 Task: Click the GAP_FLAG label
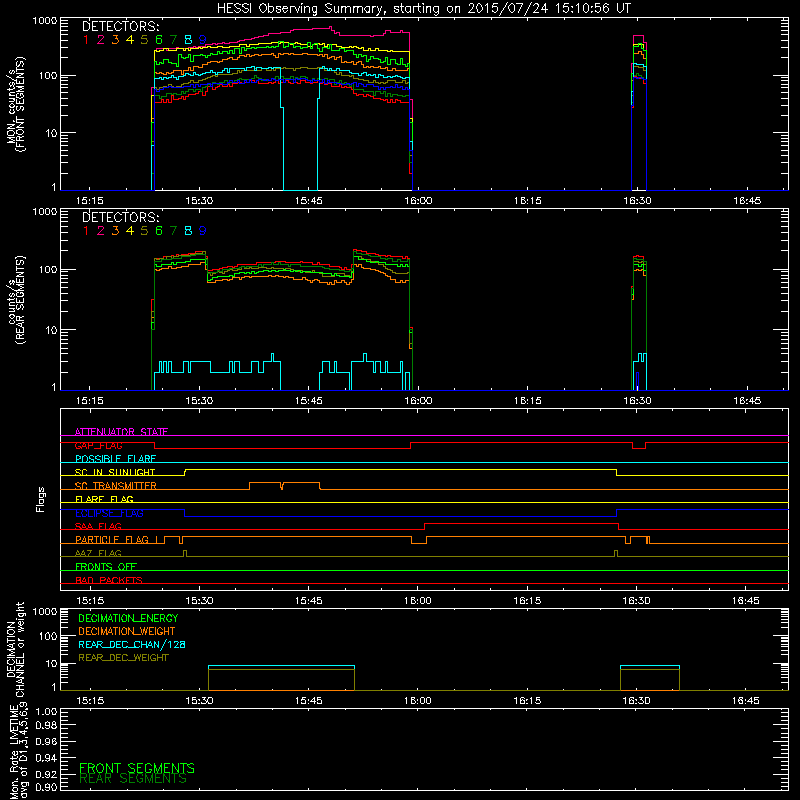pos(98,445)
